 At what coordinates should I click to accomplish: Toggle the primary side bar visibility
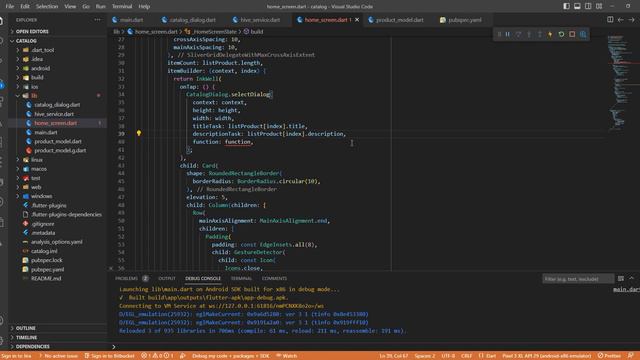point(567,6)
